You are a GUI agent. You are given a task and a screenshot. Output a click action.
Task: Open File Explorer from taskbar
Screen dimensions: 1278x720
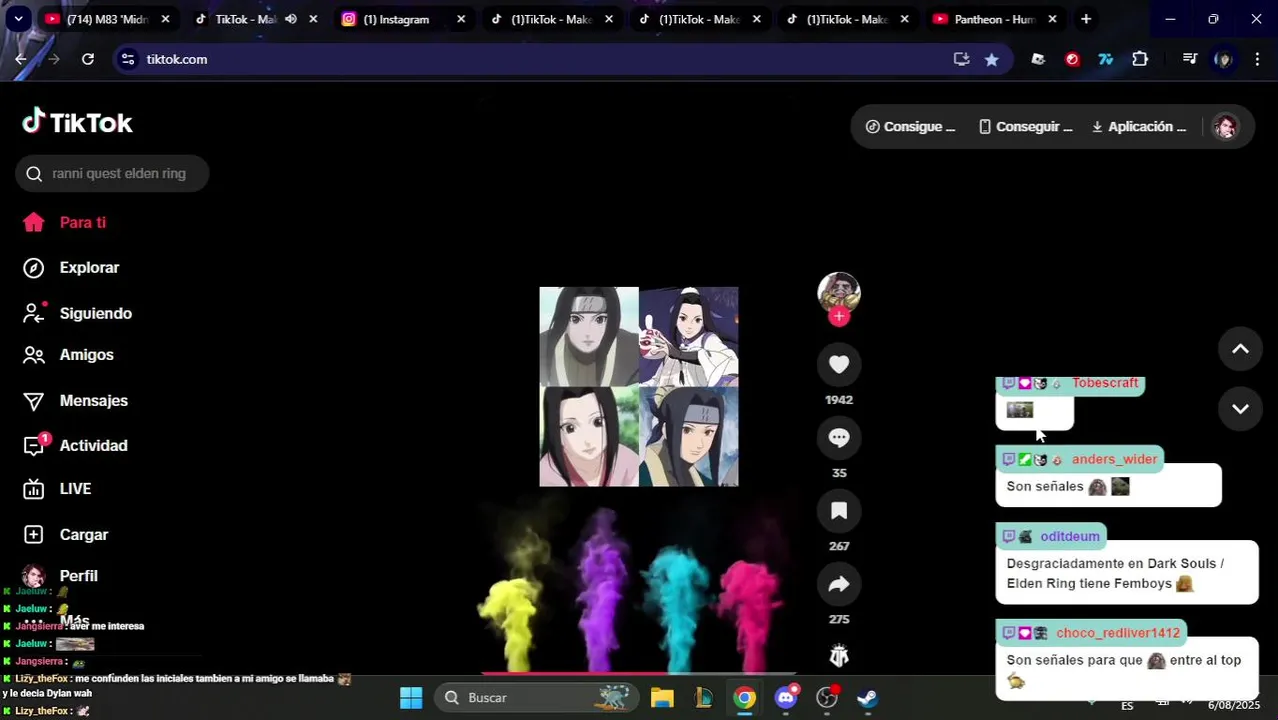click(662, 697)
